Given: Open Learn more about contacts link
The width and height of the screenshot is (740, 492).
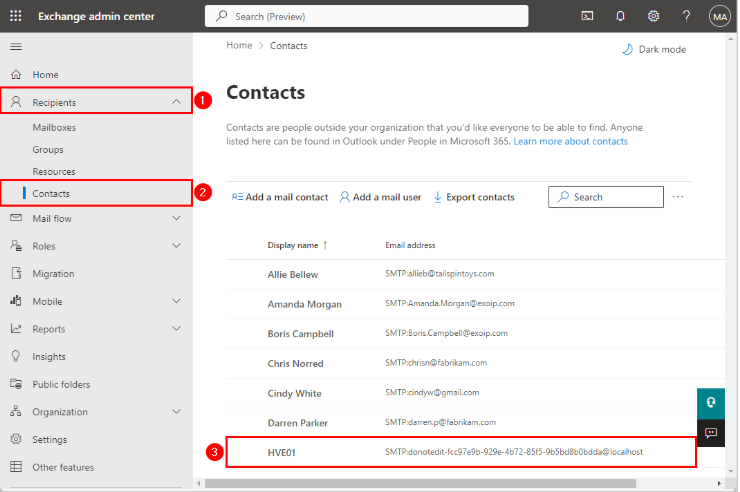Looking at the screenshot, I should pos(570,142).
